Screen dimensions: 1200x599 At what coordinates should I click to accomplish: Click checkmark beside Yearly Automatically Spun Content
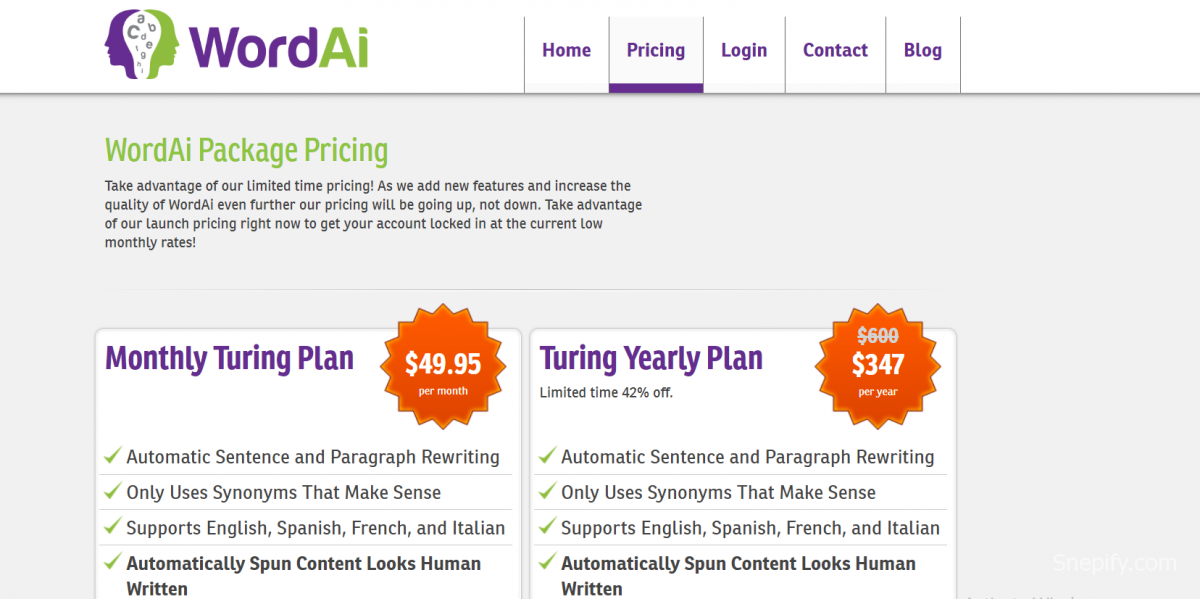(x=547, y=563)
